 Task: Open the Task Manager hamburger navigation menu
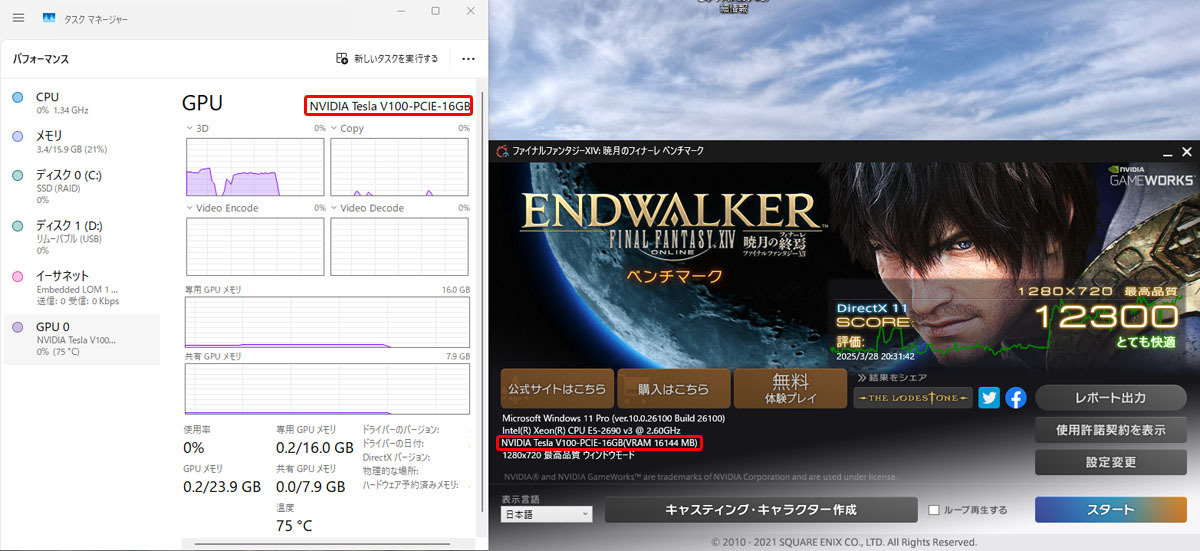coord(18,18)
